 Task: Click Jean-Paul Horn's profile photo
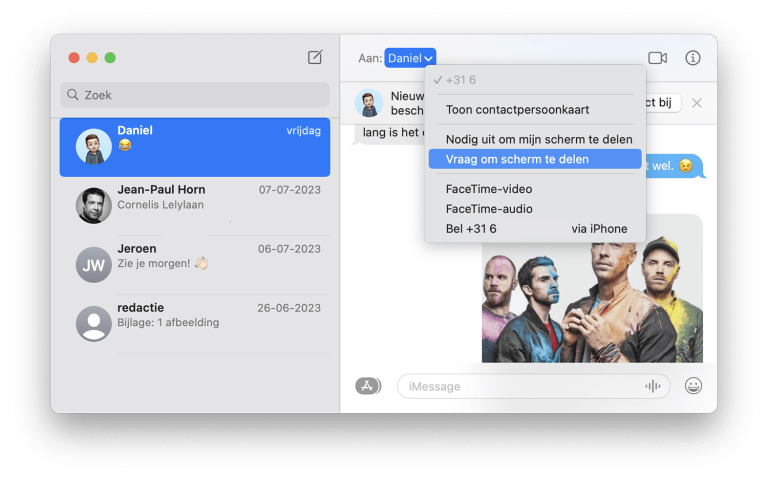tap(94, 206)
